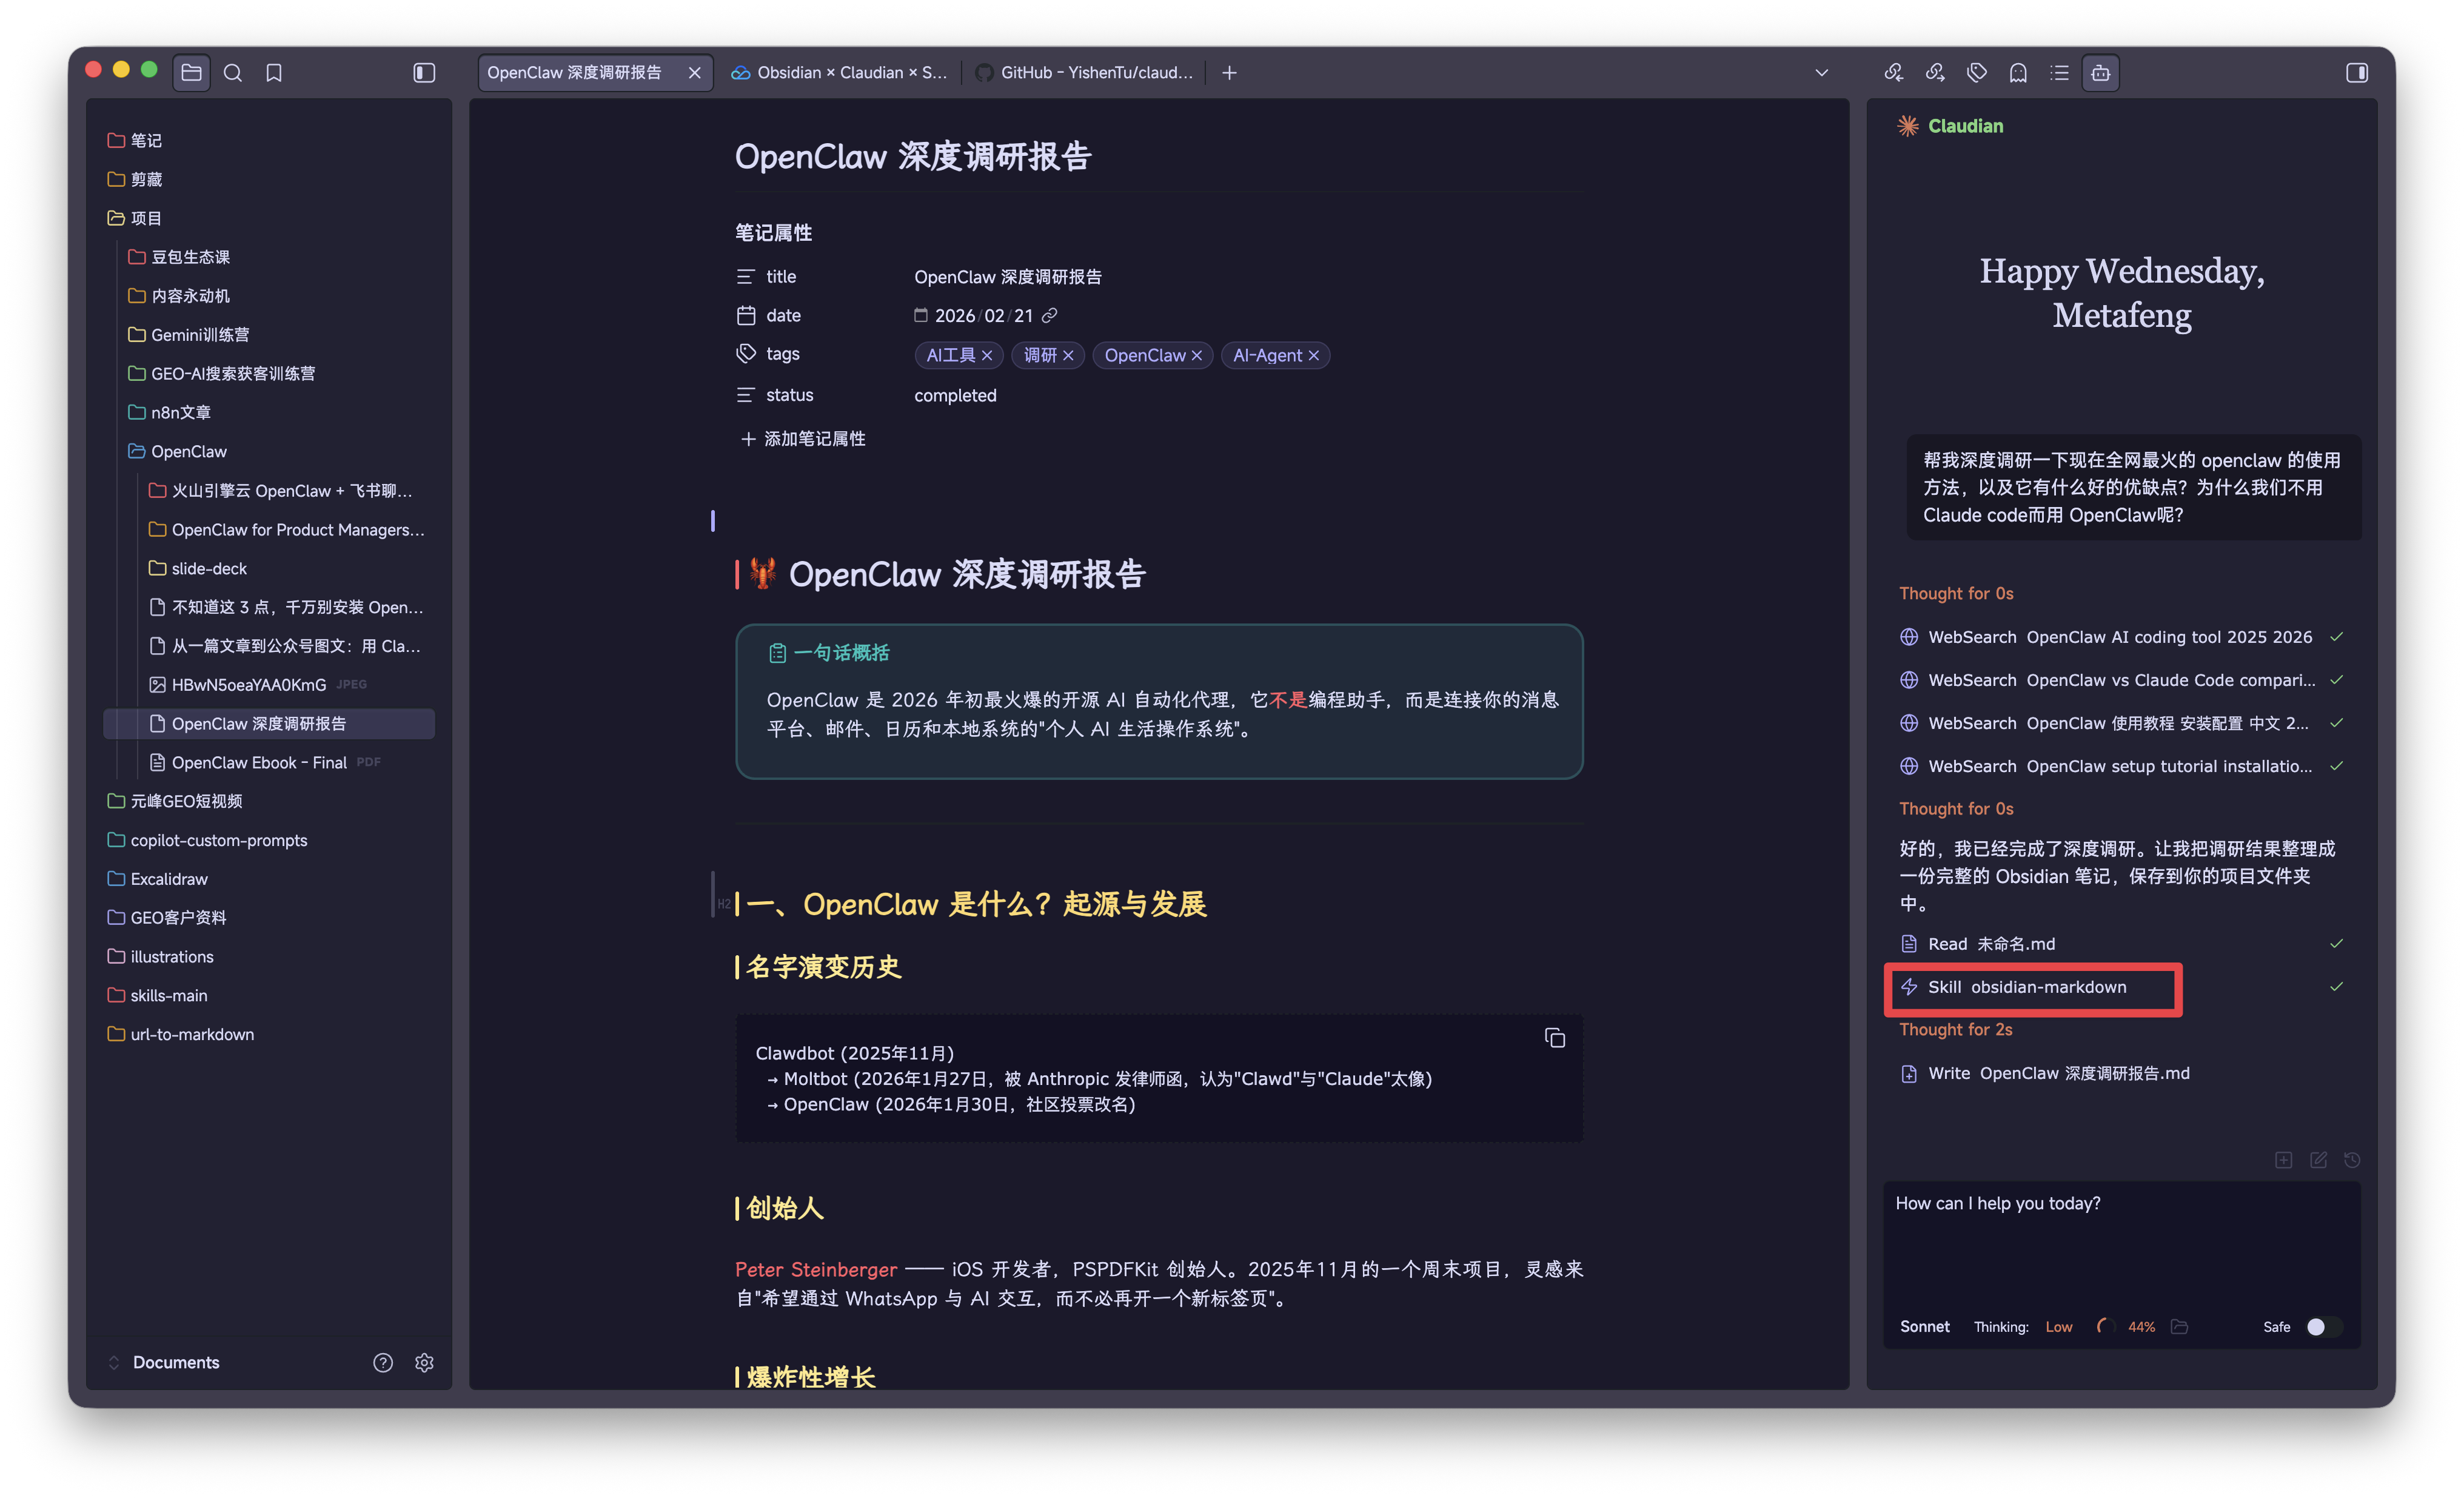The width and height of the screenshot is (2464, 1498).
Task: Remove the 调研 tag
Action: pos(1068,355)
